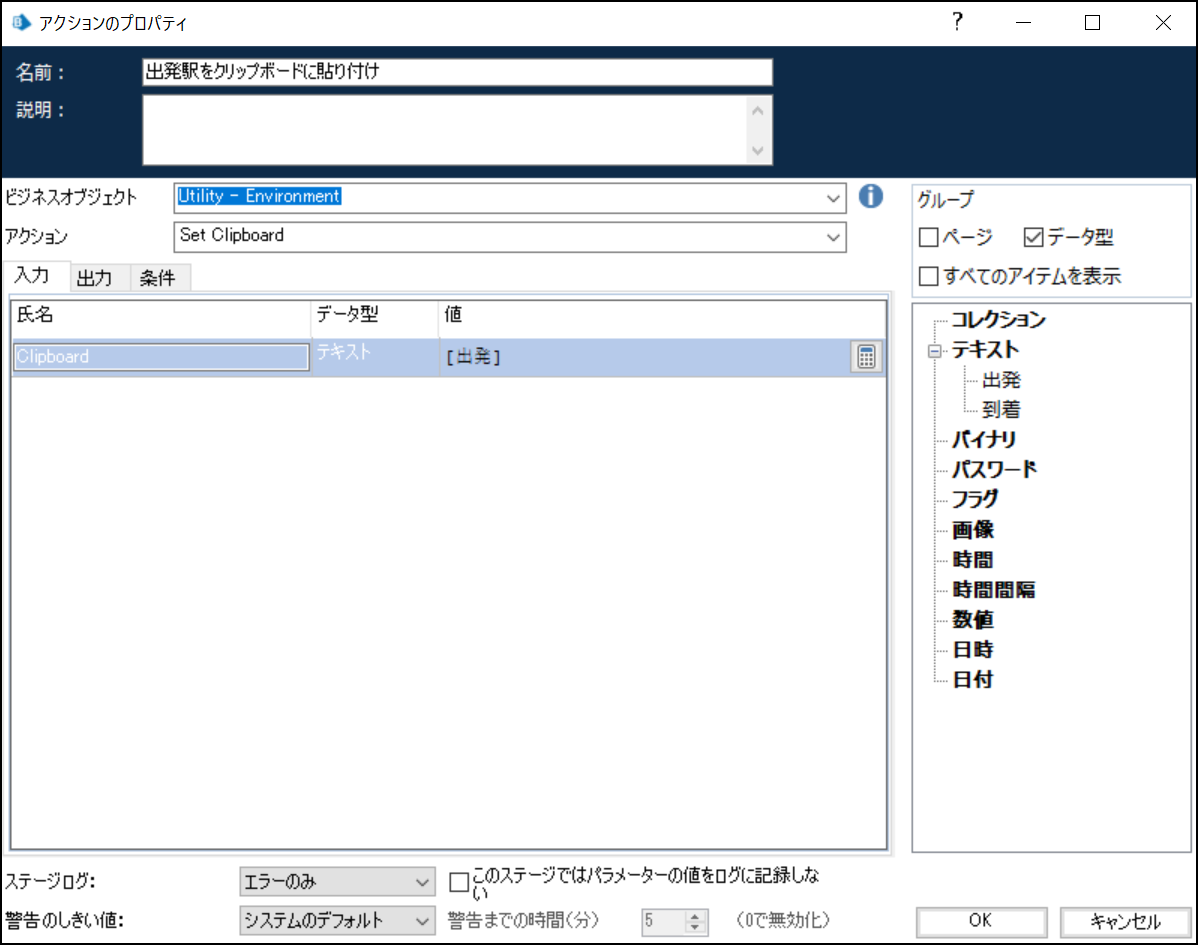The image size is (1198, 945).
Task: Open help with the question mark icon
Action: click(x=957, y=21)
